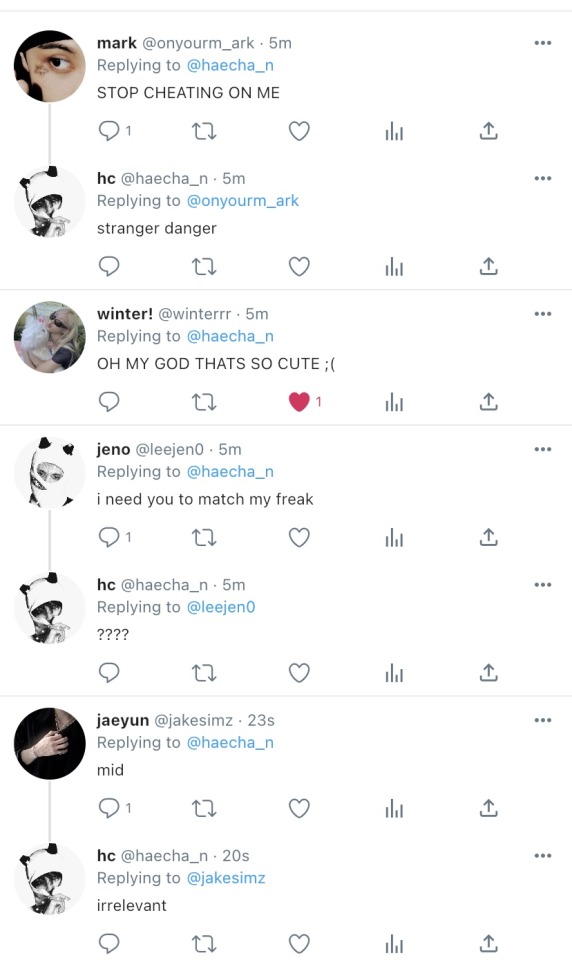The height and width of the screenshot is (960, 572).
Task: Open more options on jaeyun's tweet
Action: pyautogui.click(x=543, y=720)
